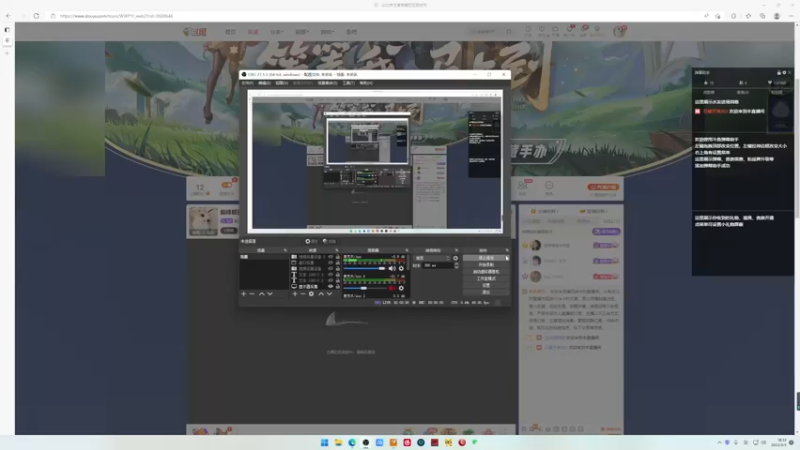Click the OBS preview canvas
This screenshot has width=800, height=450.
pos(375,162)
